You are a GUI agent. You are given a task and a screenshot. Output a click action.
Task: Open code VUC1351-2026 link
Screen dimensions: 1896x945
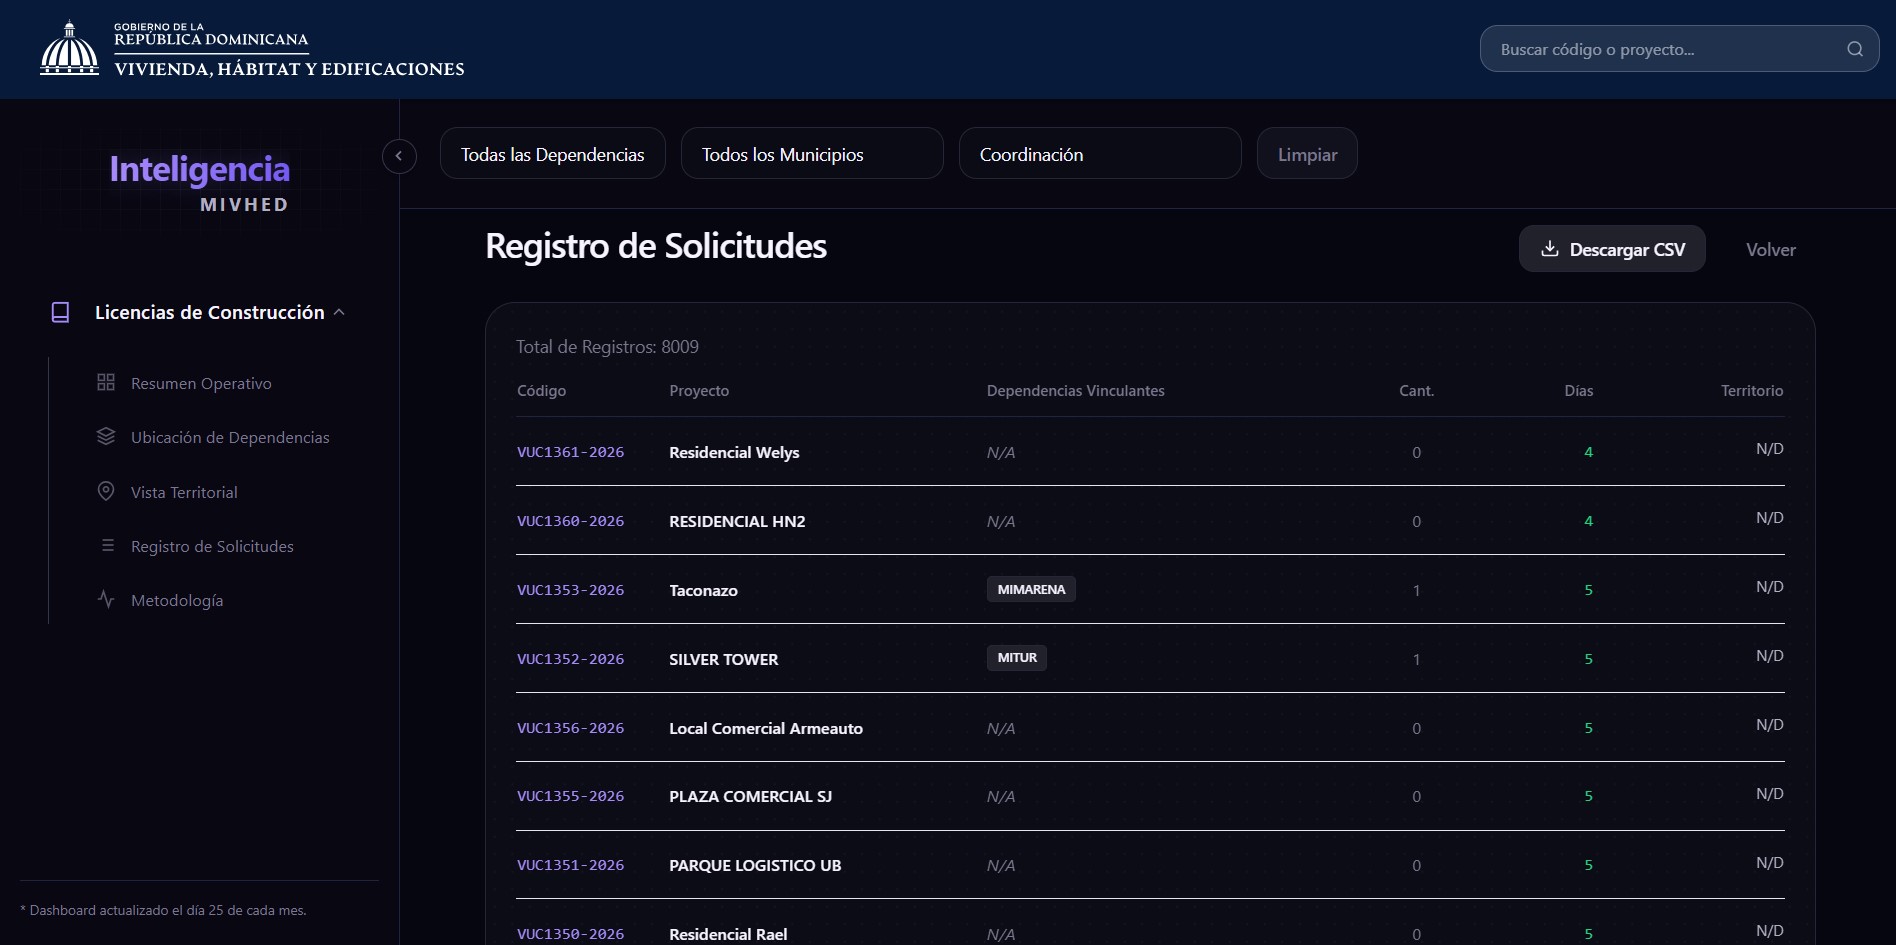click(570, 865)
